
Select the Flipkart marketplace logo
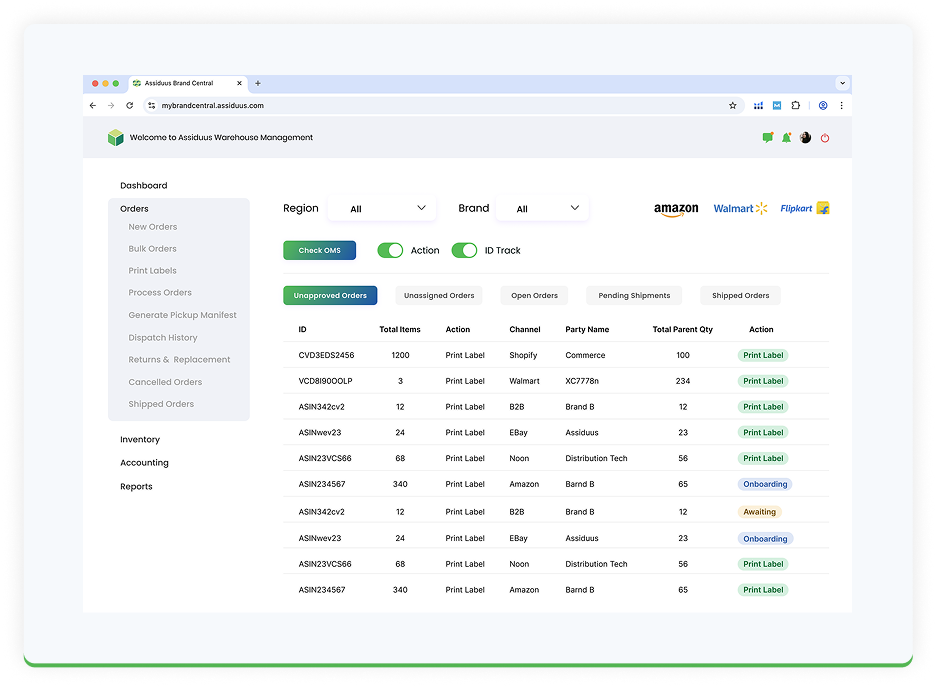click(x=804, y=208)
